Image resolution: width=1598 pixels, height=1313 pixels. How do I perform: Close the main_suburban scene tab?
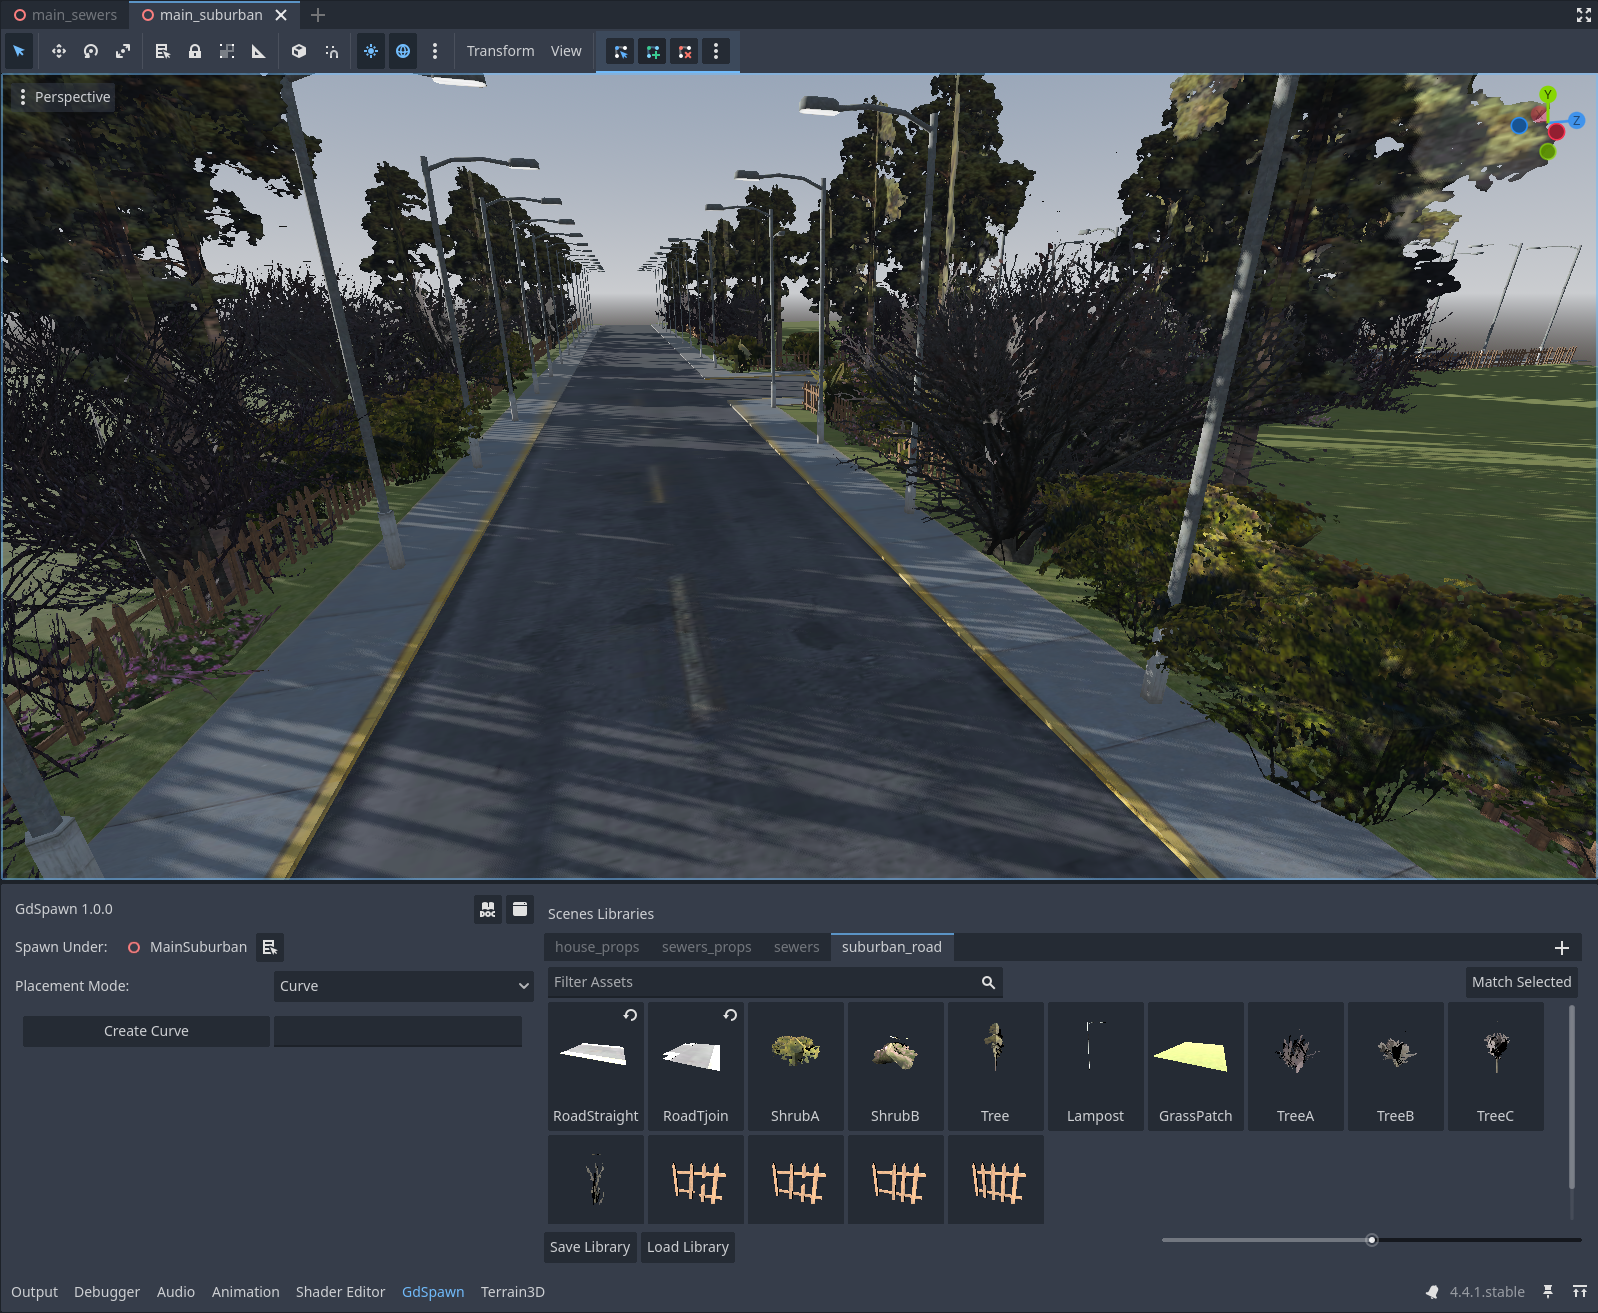281,15
